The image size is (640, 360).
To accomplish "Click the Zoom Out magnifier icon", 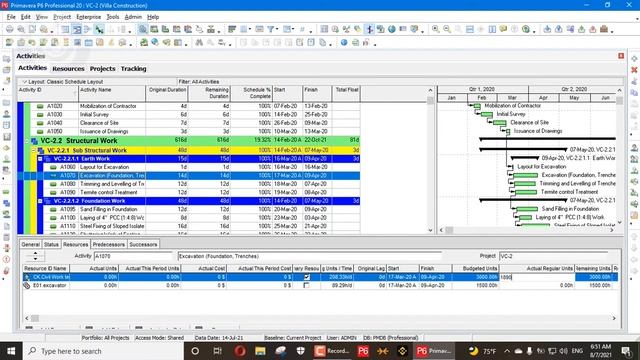I will [447, 29].
